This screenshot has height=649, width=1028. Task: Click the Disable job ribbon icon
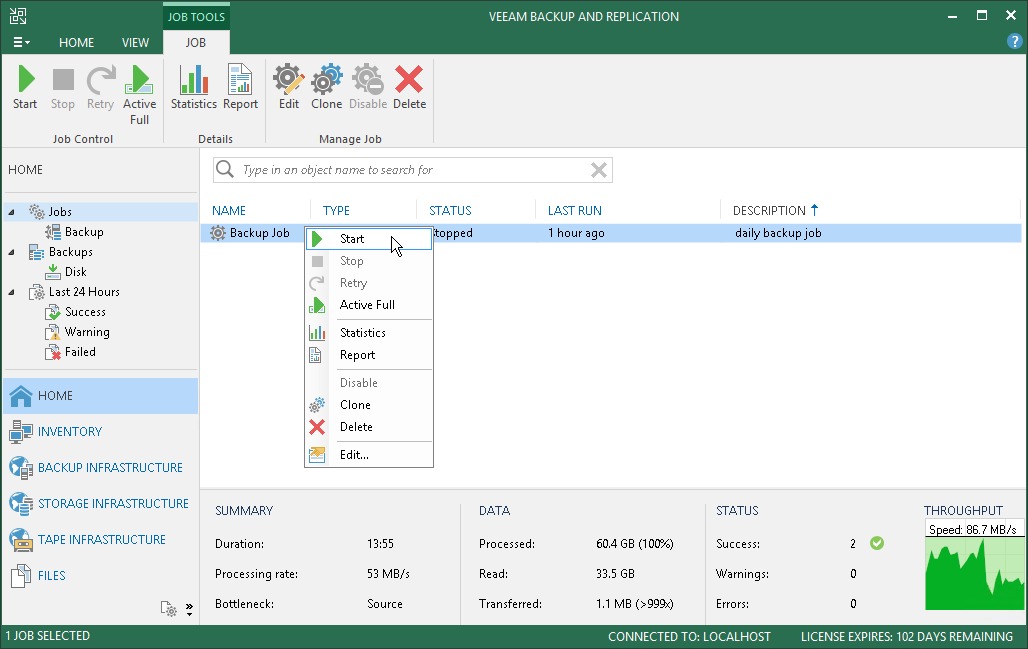pos(367,87)
